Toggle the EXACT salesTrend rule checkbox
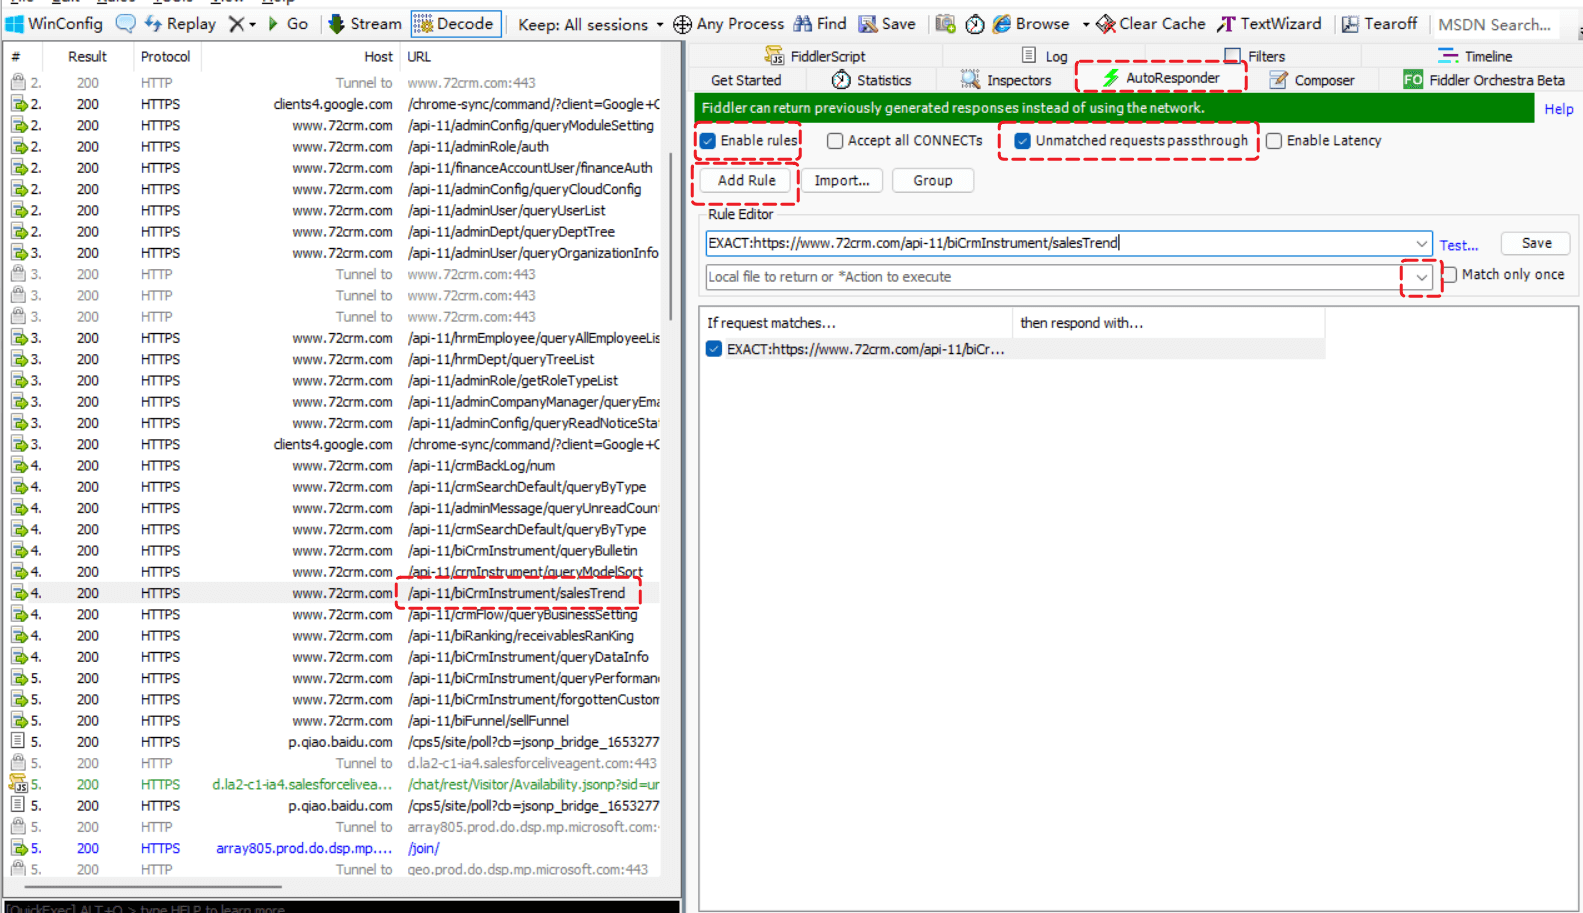The height and width of the screenshot is (913, 1583). (x=714, y=349)
